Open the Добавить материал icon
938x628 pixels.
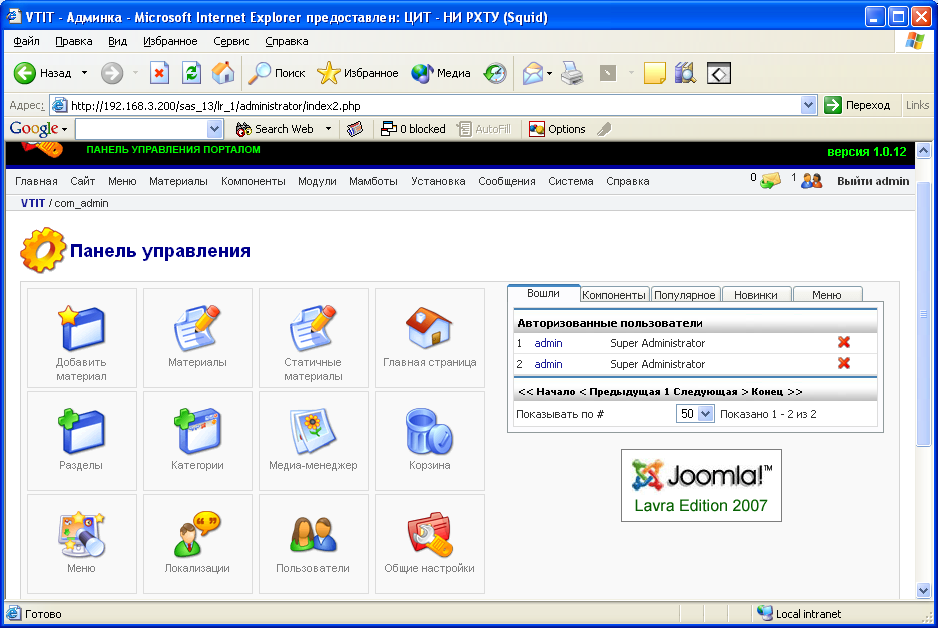tap(81, 339)
